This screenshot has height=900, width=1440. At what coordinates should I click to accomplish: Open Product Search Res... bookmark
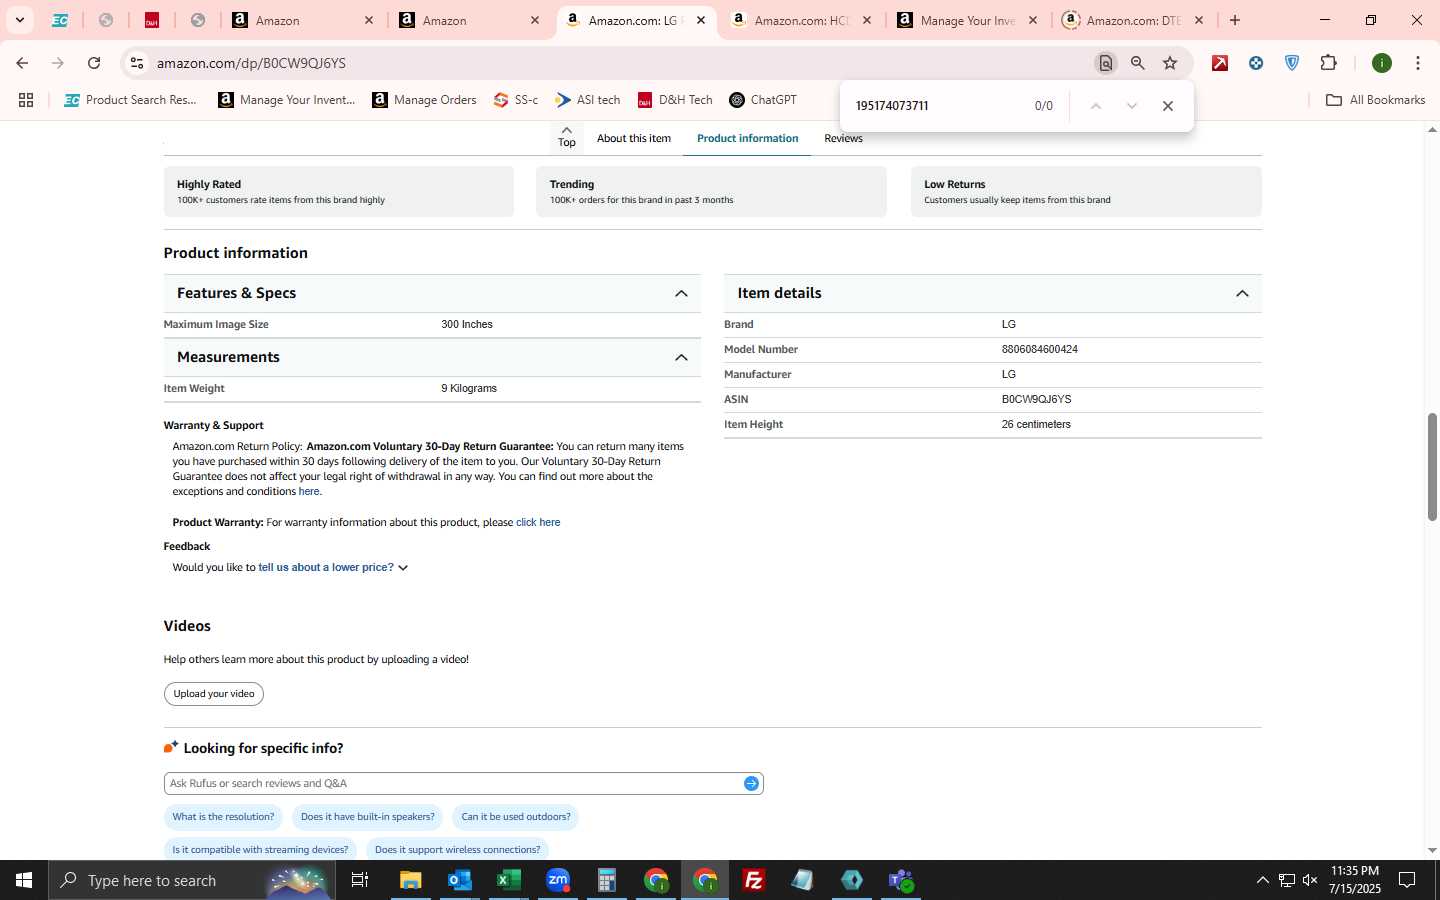click(130, 100)
